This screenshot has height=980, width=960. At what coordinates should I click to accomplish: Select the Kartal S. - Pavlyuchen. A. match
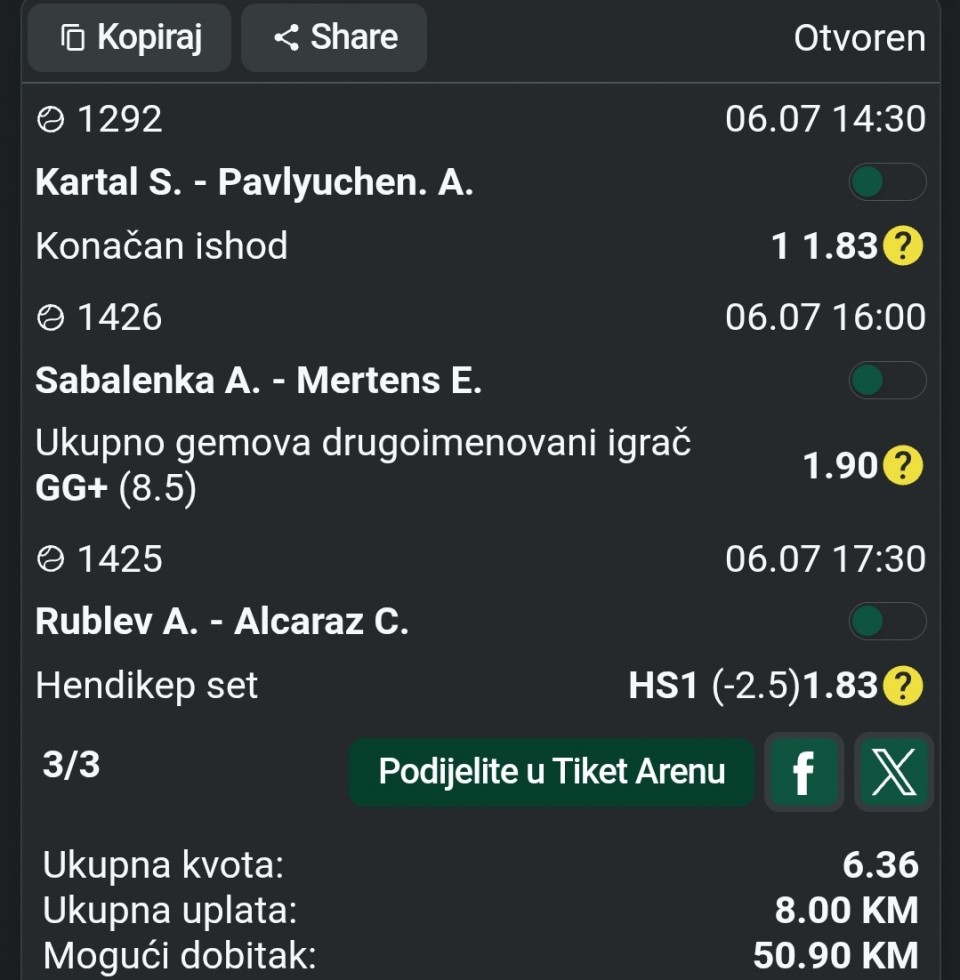254,182
